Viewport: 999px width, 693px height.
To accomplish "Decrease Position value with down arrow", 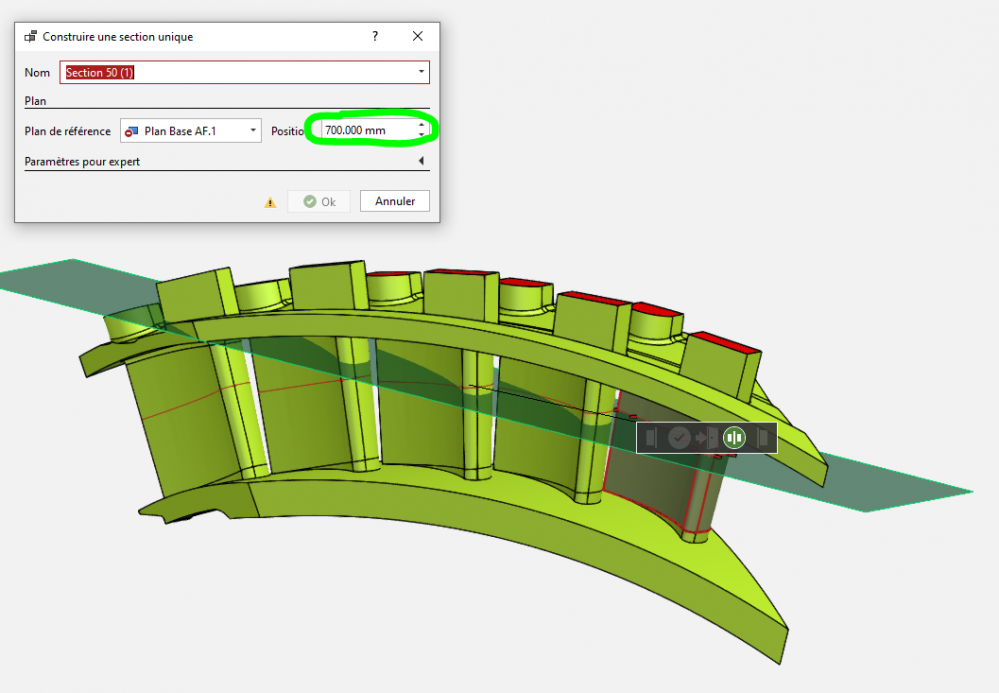I will pos(422,135).
